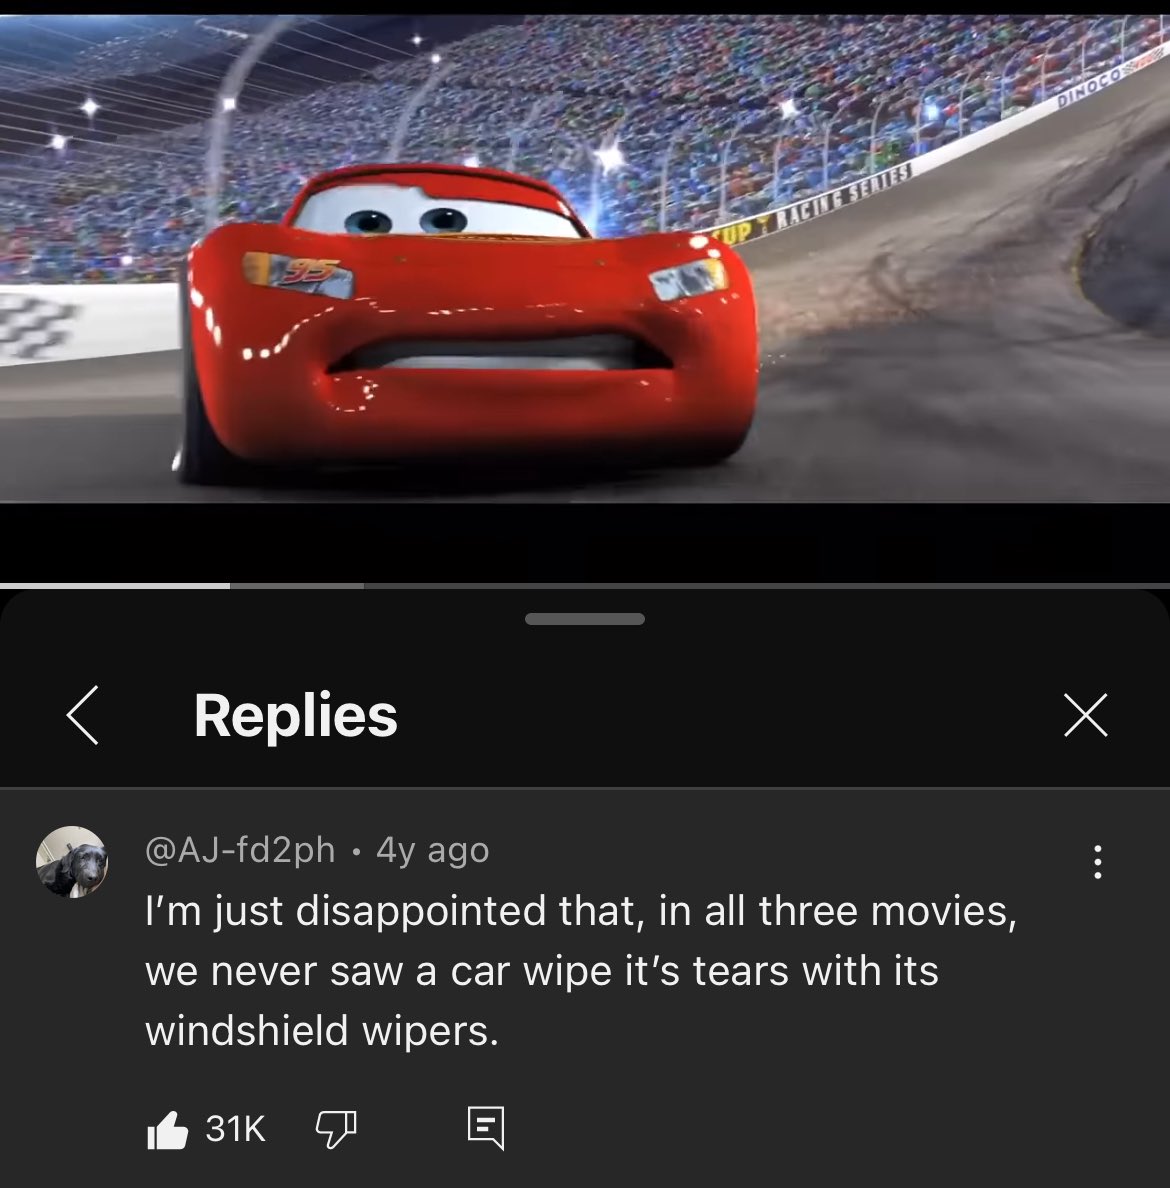Tap the 31K like count
This screenshot has height=1188, width=1170.
[236, 1129]
